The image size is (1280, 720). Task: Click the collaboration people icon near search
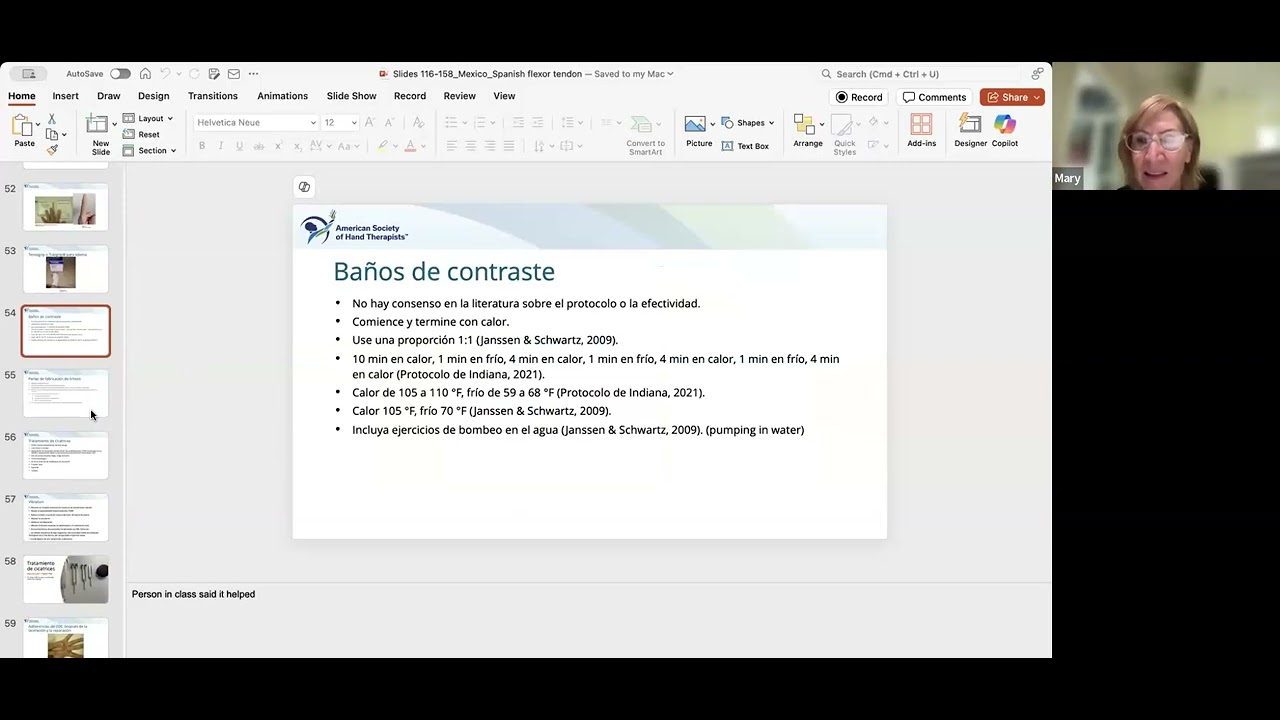click(1038, 74)
